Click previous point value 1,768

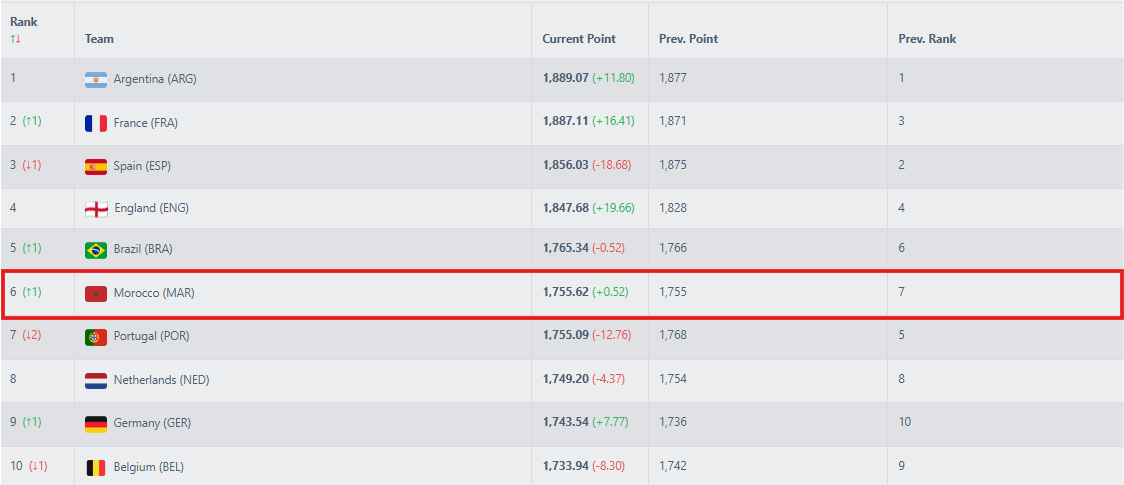pyautogui.click(x=672, y=335)
